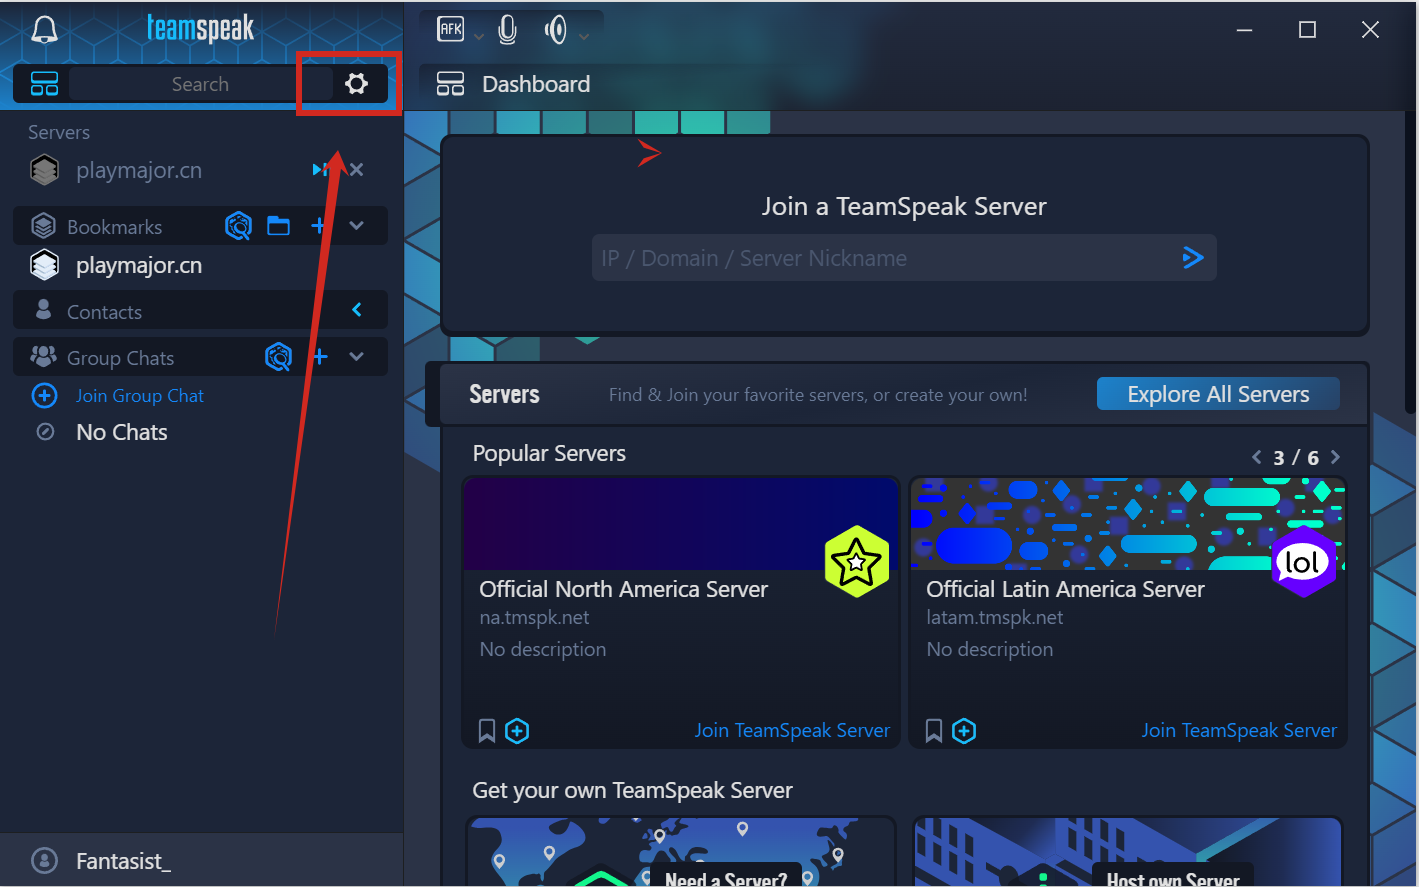
Task: Open the dropdown arrow next to speaker
Action: coord(584,36)
